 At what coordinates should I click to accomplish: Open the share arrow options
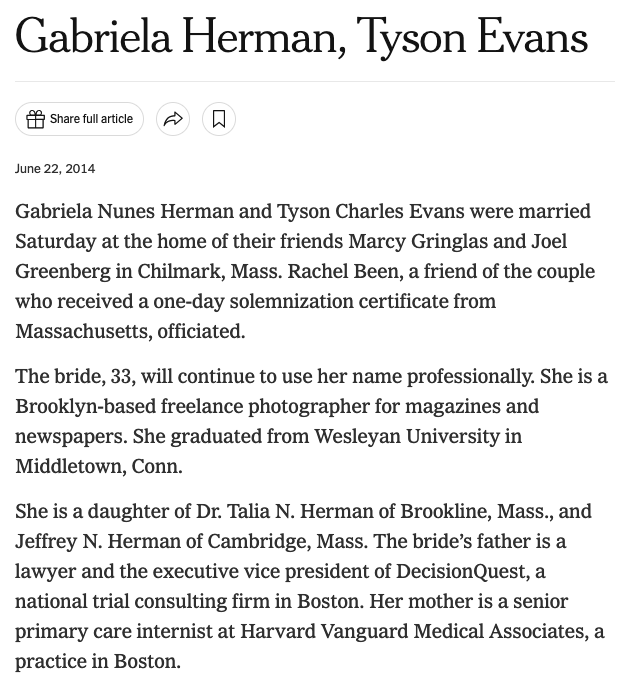click(x=173, y=119)
